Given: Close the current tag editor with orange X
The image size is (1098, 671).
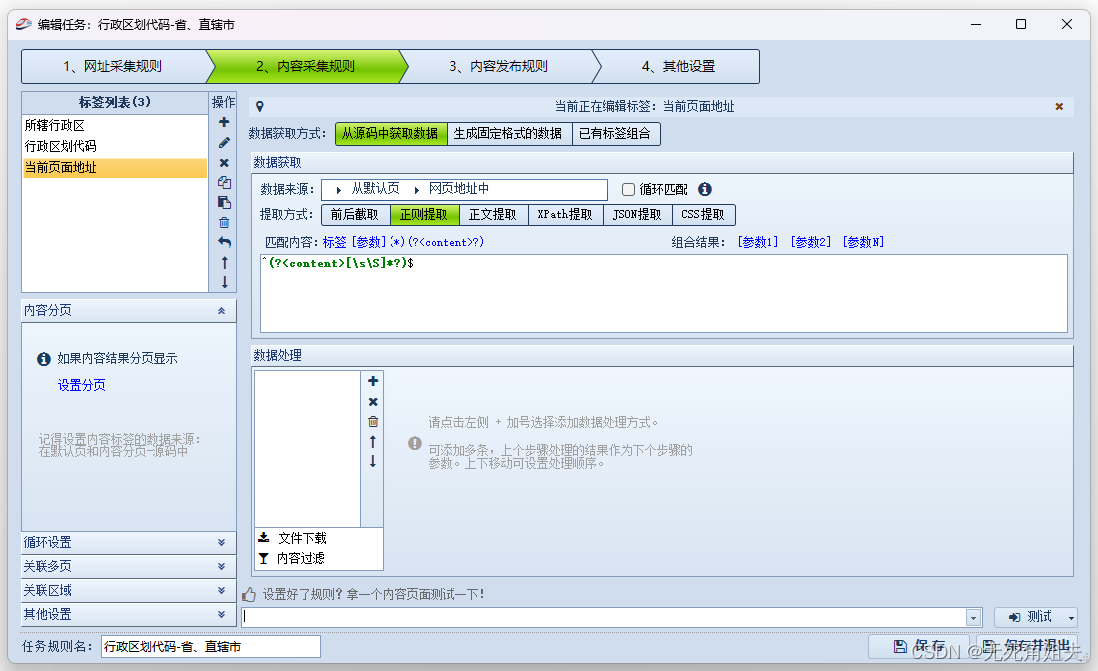Looking at the screenshot, I should [1059, 106].
